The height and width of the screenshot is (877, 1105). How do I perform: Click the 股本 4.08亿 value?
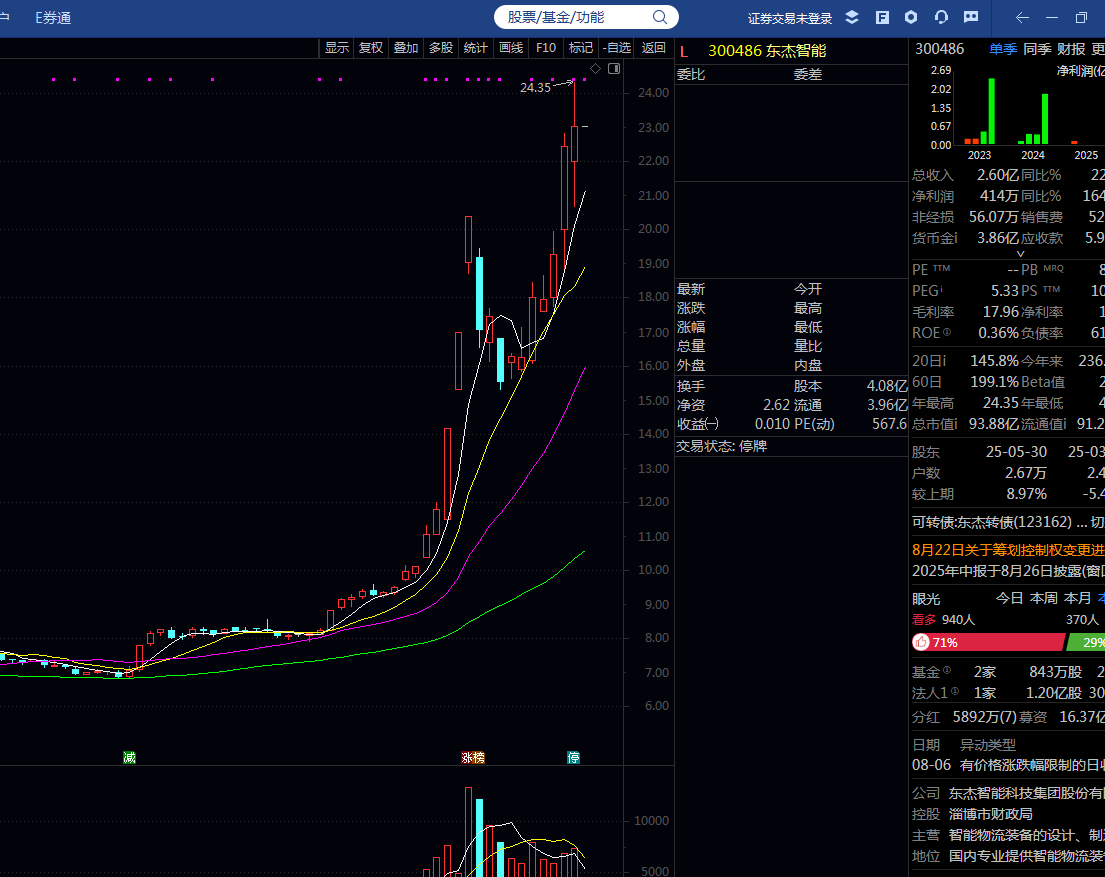[887, 386]
